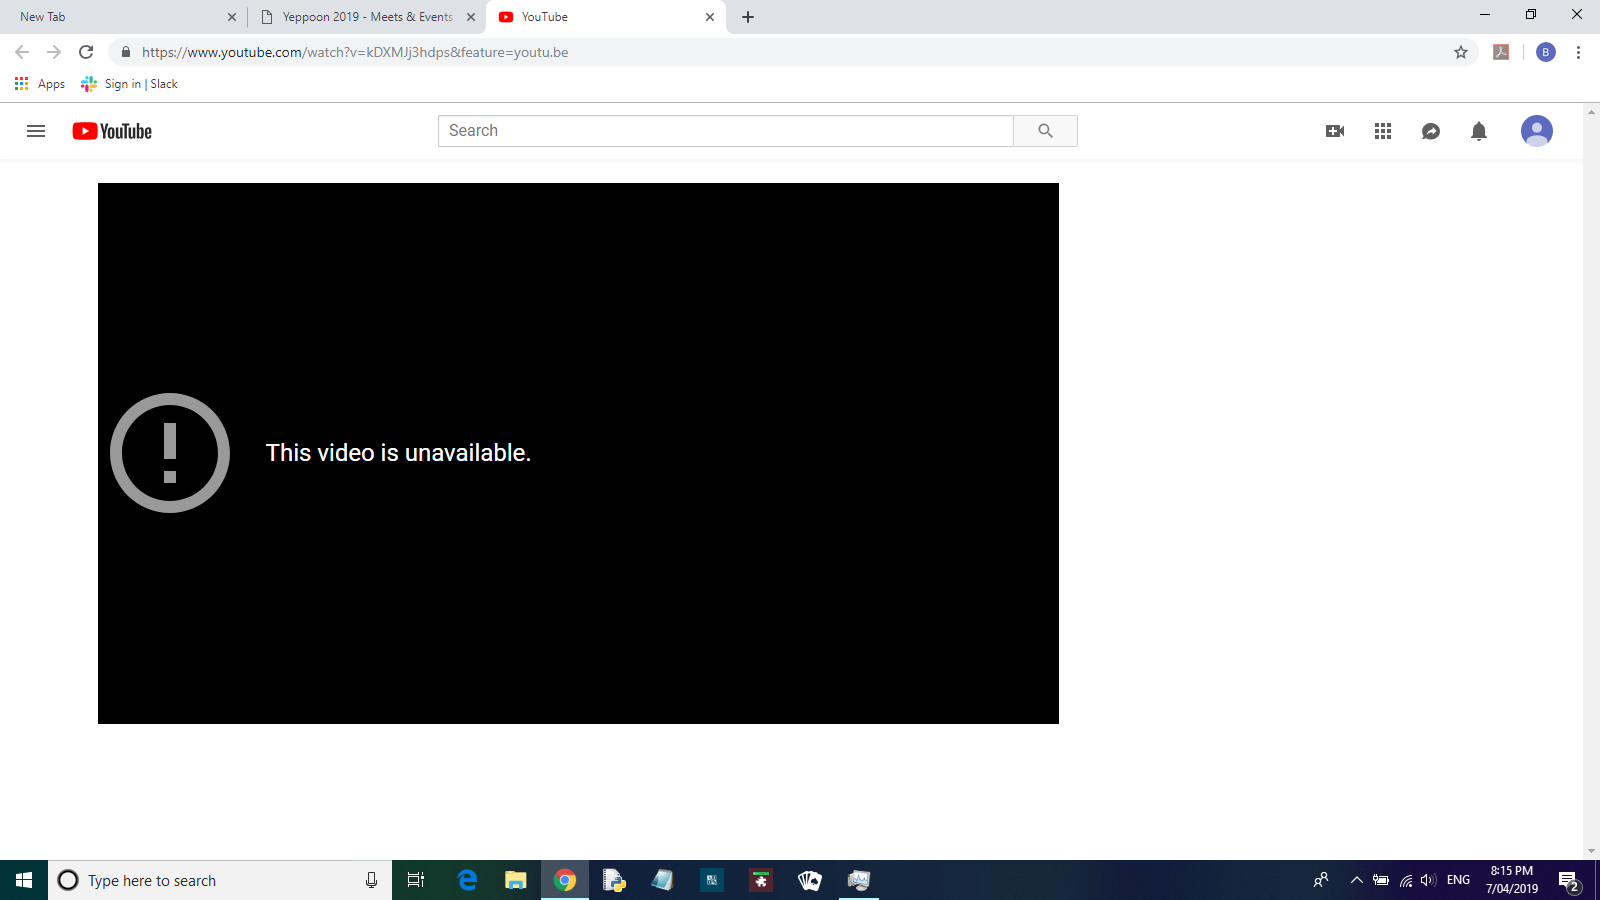Click the search magnifier button

(x=1045, y=131)
